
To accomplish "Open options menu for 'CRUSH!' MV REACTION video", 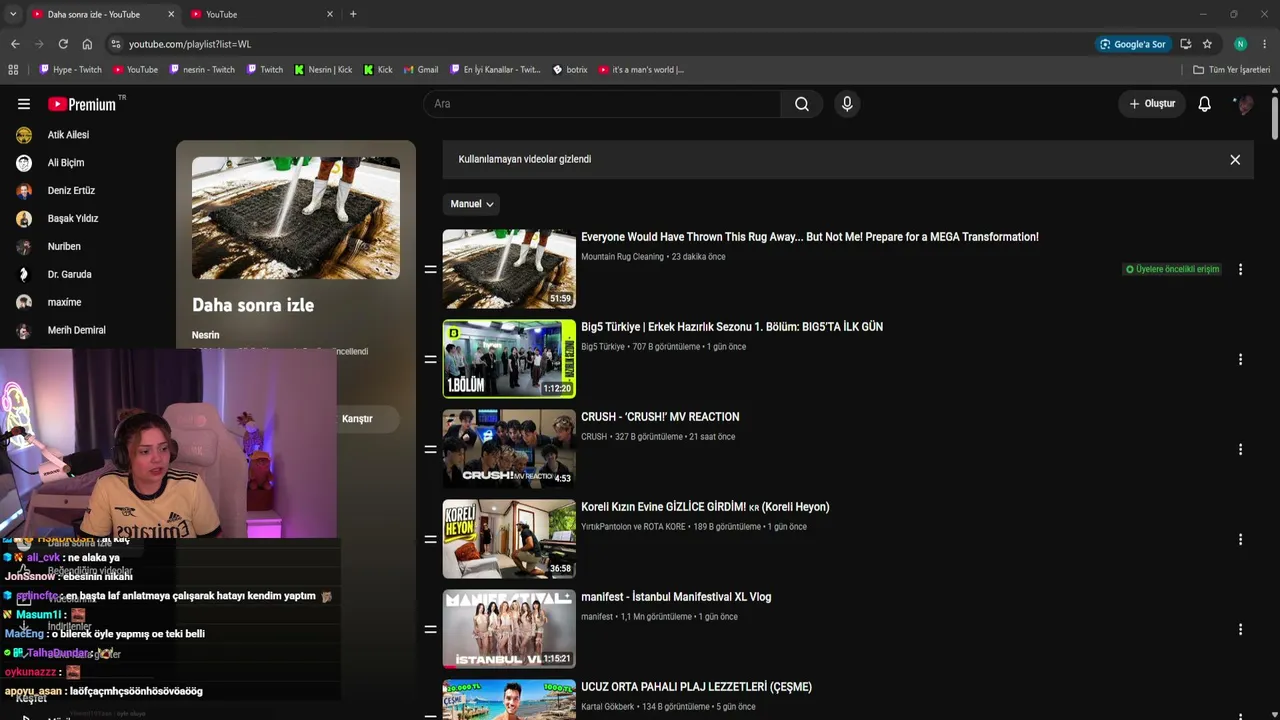I will (1240, 450).
